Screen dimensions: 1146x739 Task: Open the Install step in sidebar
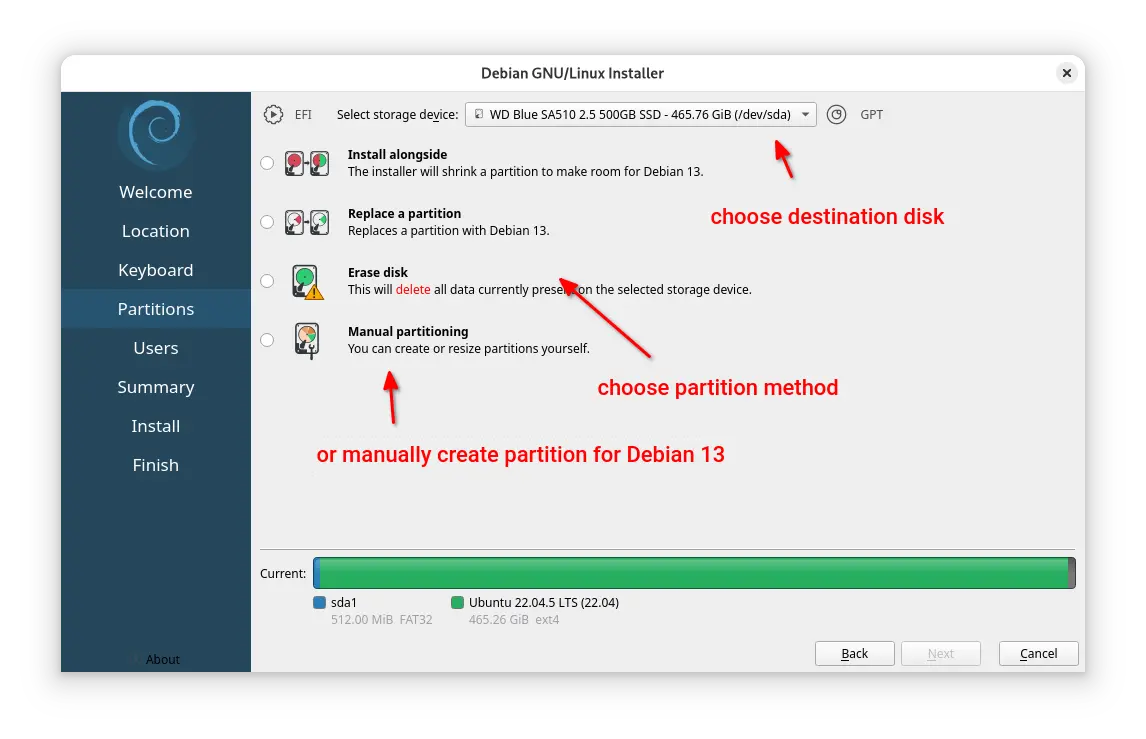click(x=156, y=426)
